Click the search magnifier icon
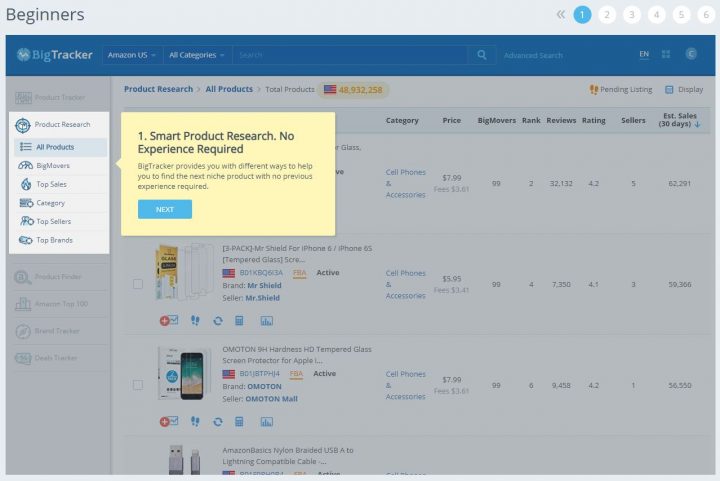This screenshot has height=481, width=720. pos(481,55)
